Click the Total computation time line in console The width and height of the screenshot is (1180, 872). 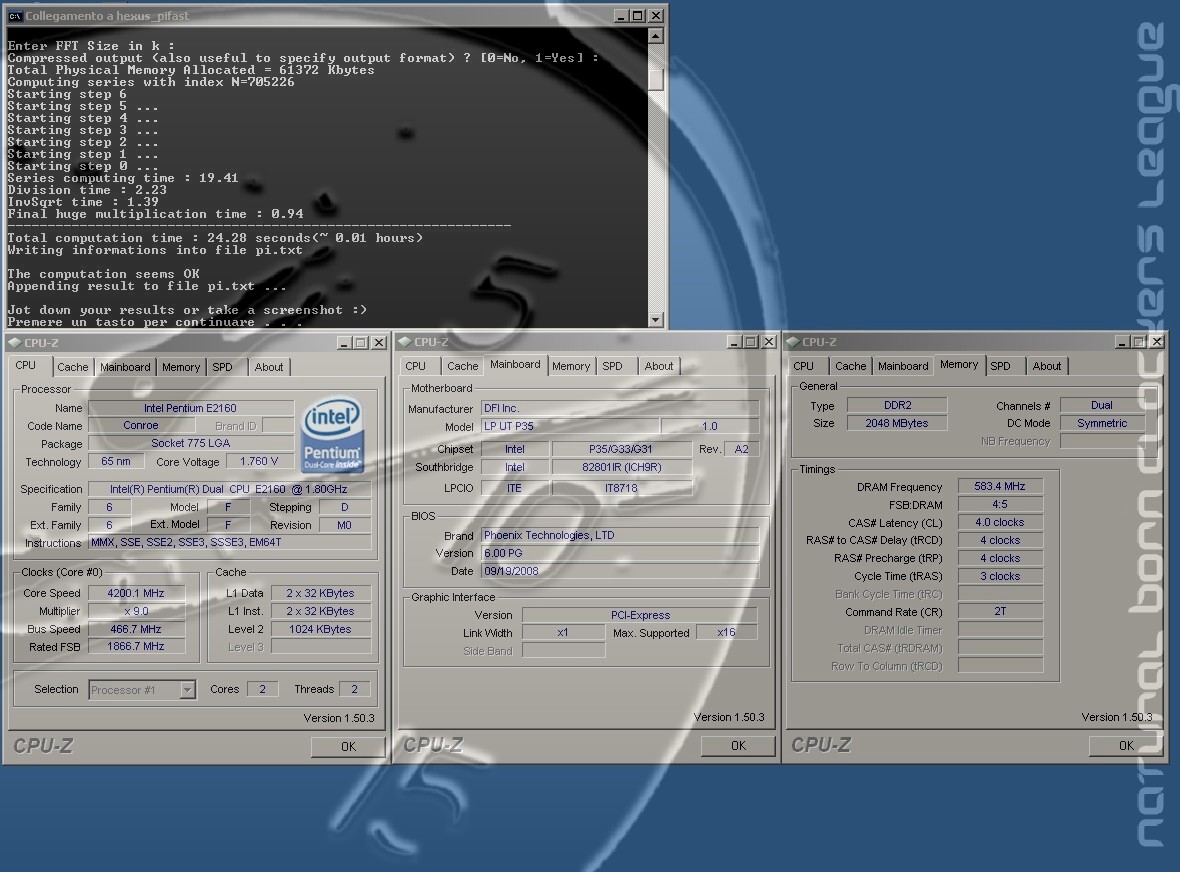215,238
